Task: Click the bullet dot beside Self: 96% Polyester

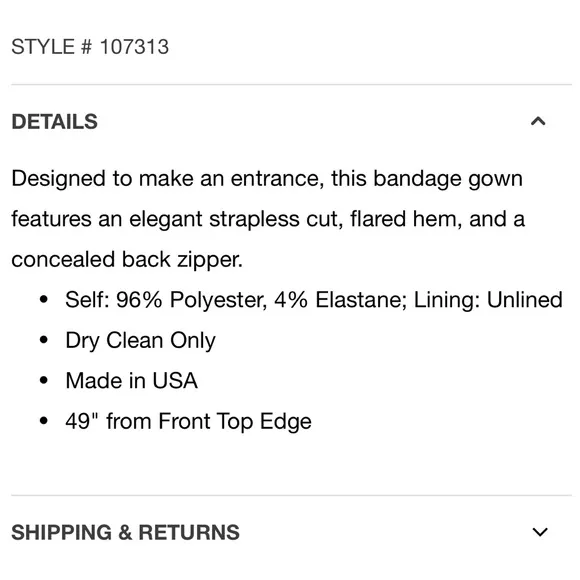Action: pyautogui.click(x=44, y=299)
